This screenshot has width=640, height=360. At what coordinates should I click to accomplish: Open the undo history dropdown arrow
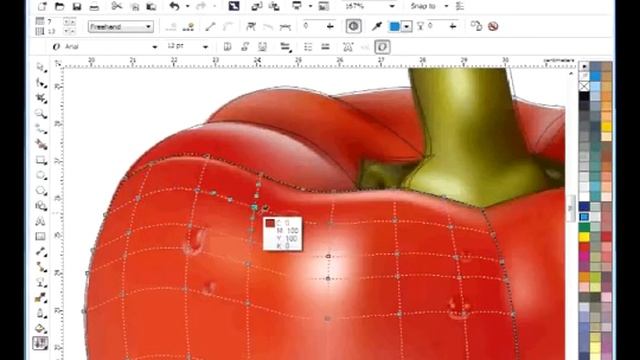click(x=187, y=6)
